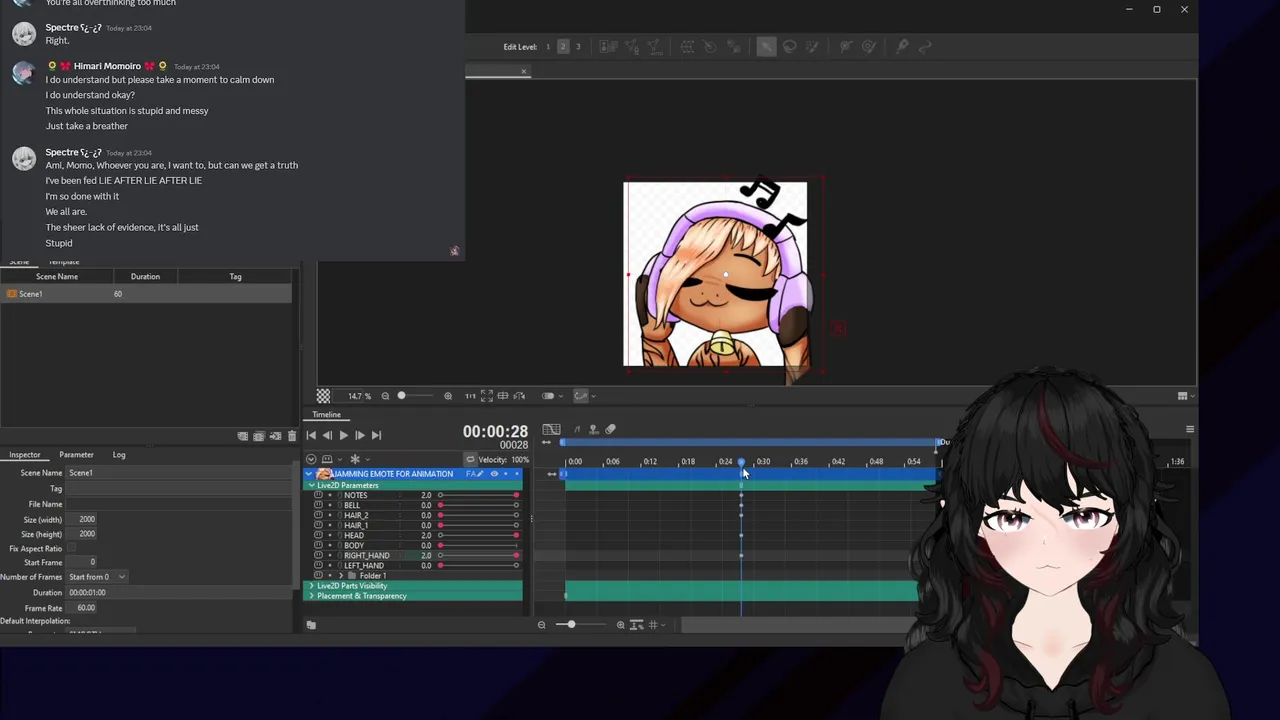This screenshot has height=720, width=1280.
Task: Switch to the Scene tab
Action: (x=19, y=262)
